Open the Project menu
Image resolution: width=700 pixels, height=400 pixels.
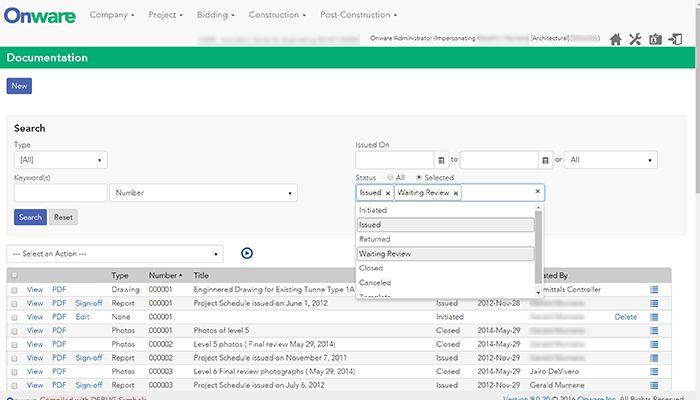point(166,15)
